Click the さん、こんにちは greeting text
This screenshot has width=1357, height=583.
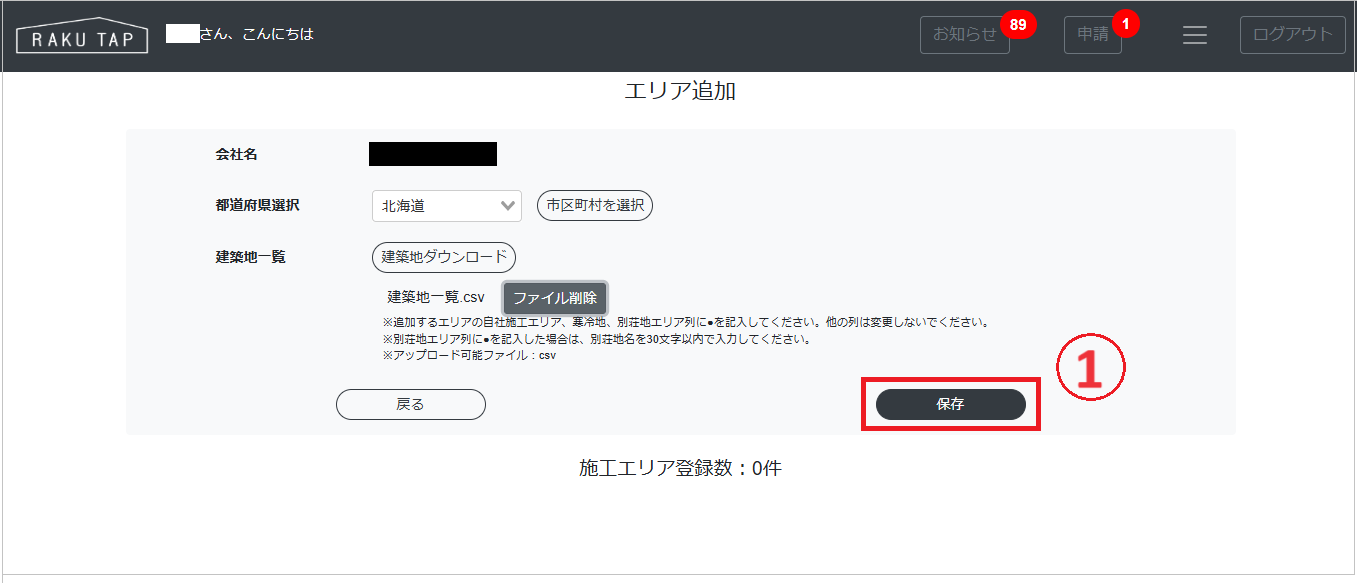coord(257,34)
